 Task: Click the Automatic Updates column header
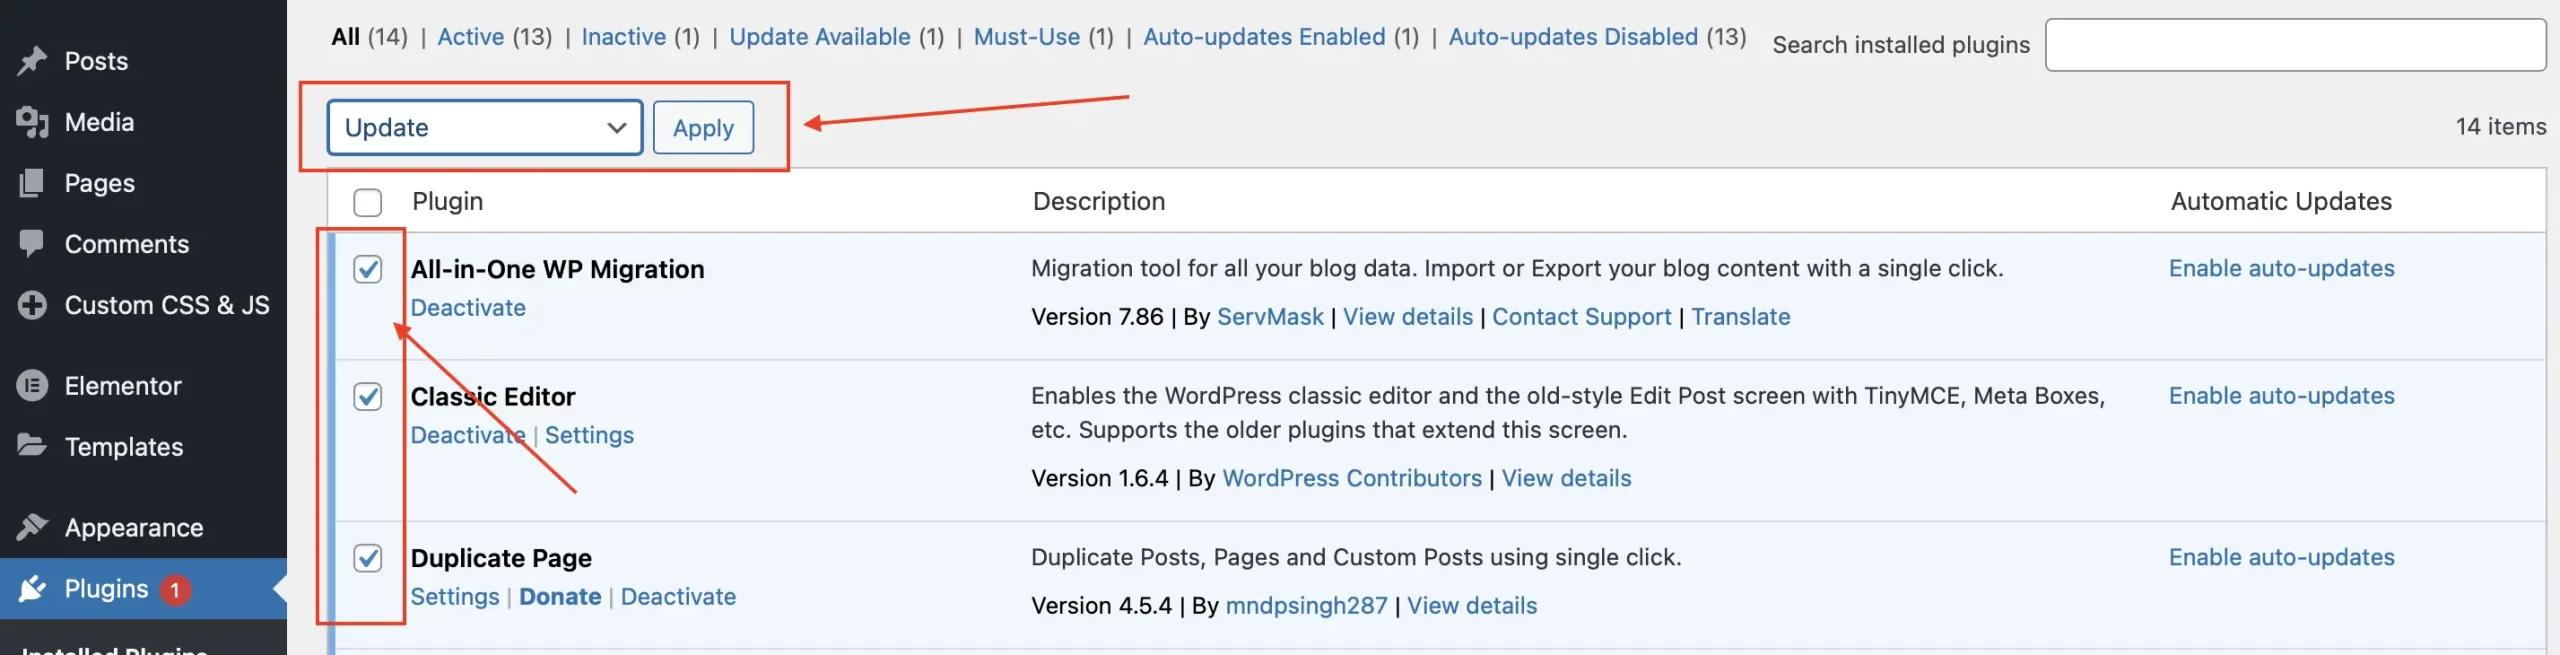2281,202
